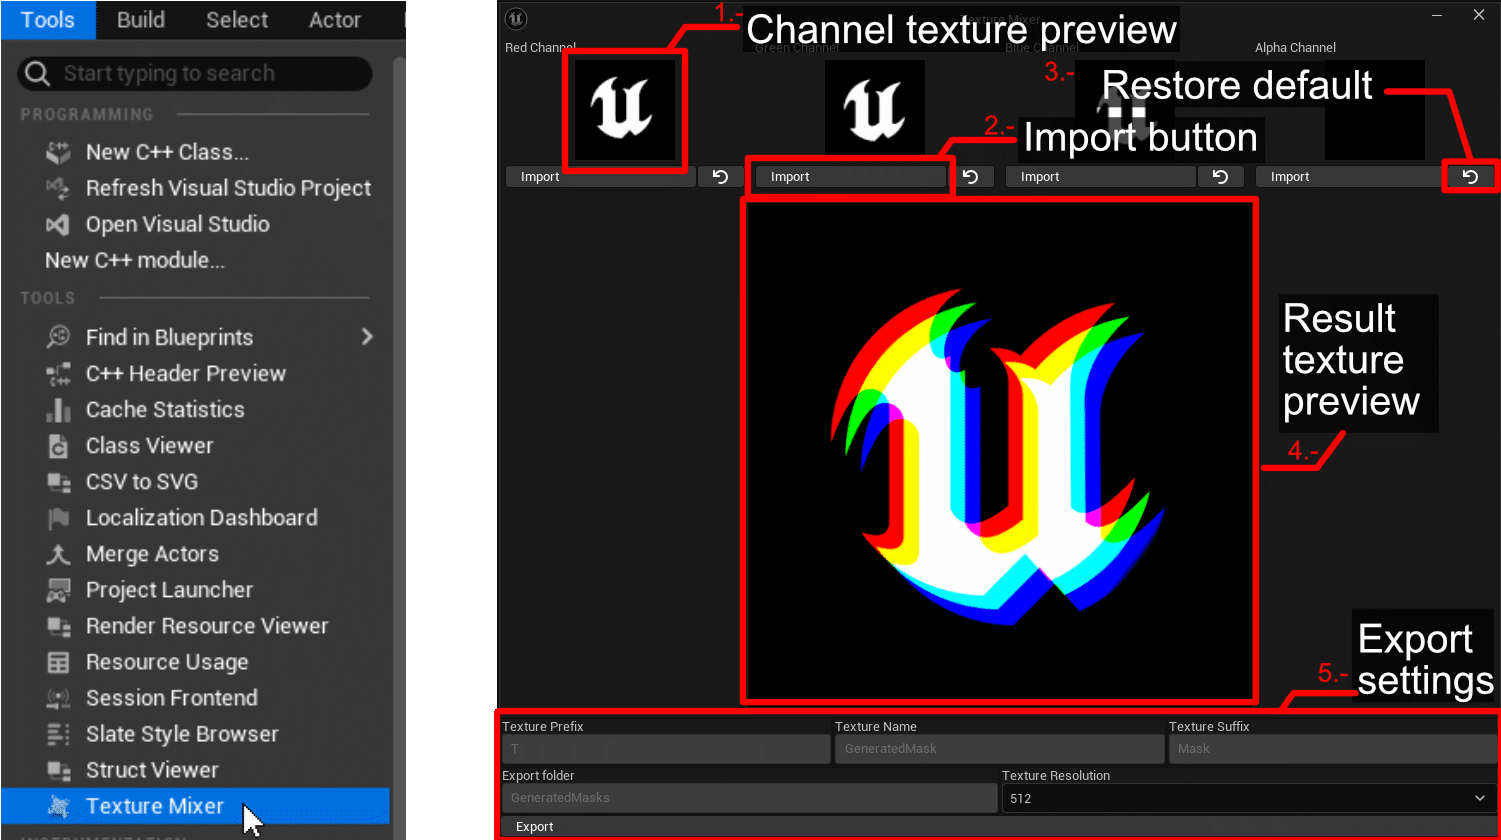Screen dimensions: 1501x840
Task: Click the Texture Mixer icon in Tools menu
Action: click(59, 806)
